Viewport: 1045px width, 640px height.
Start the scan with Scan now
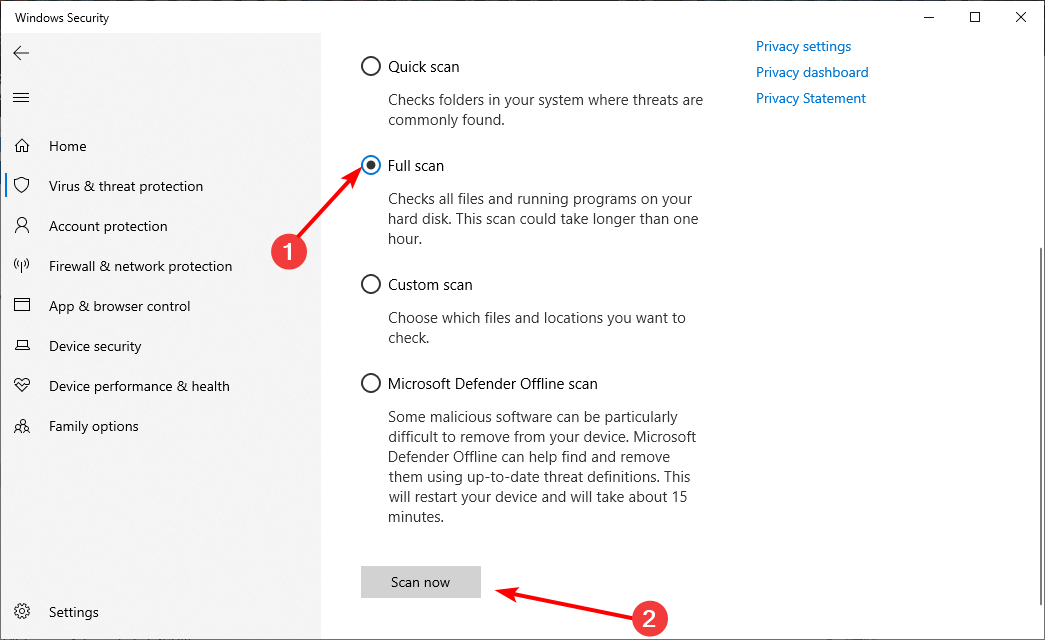[x=421, y=582]
